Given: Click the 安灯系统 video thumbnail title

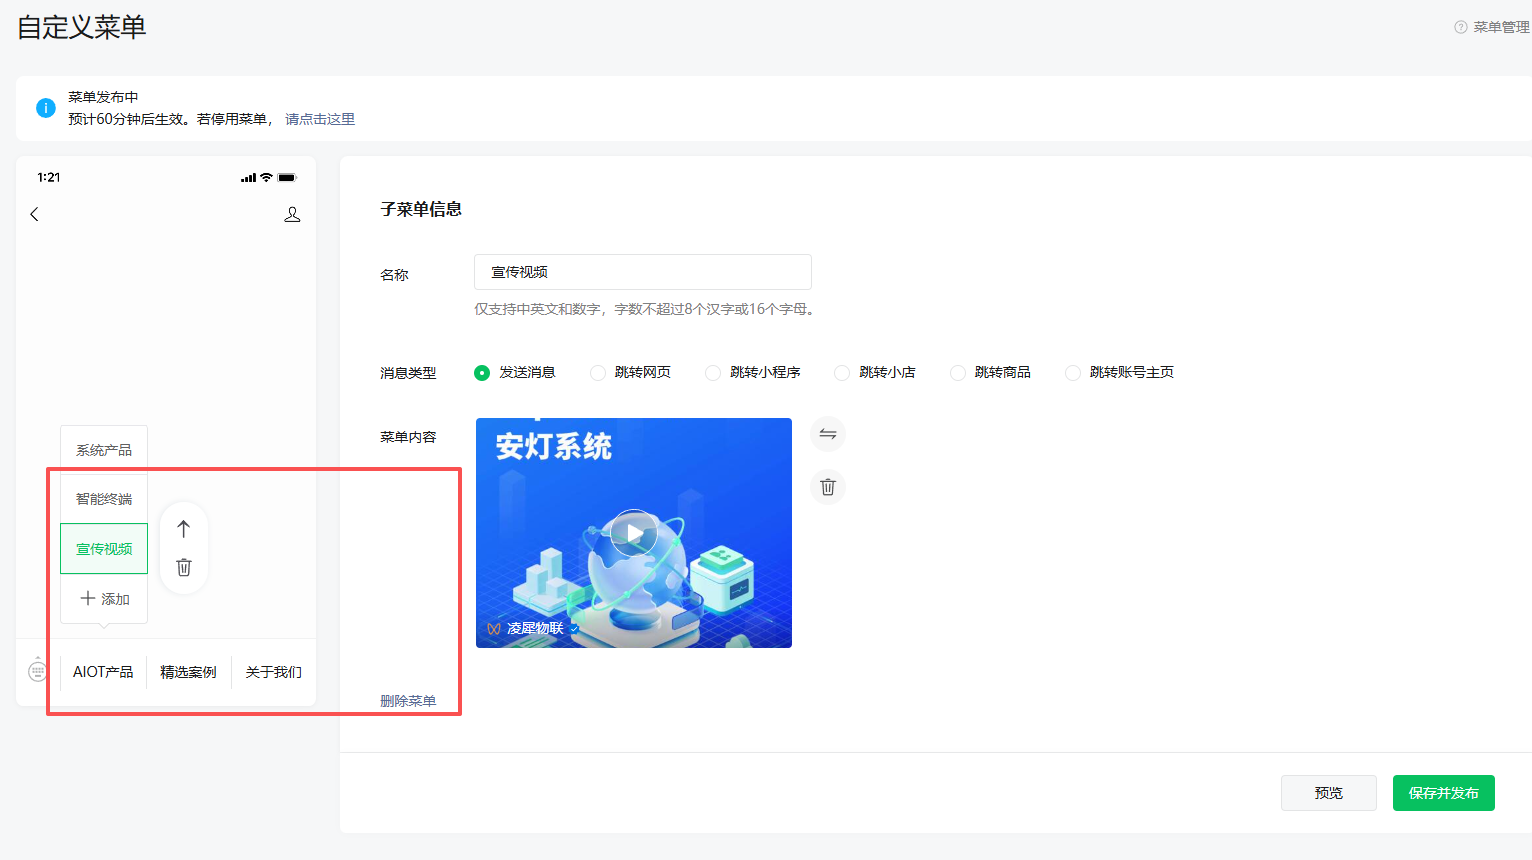Looking at the screenshot, I should pyautogui.click(x=554, y=446).
